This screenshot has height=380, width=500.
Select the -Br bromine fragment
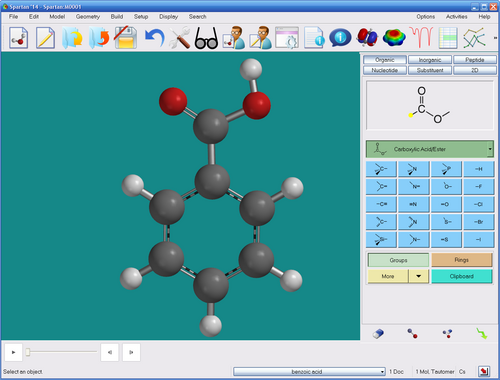point(479,222)
